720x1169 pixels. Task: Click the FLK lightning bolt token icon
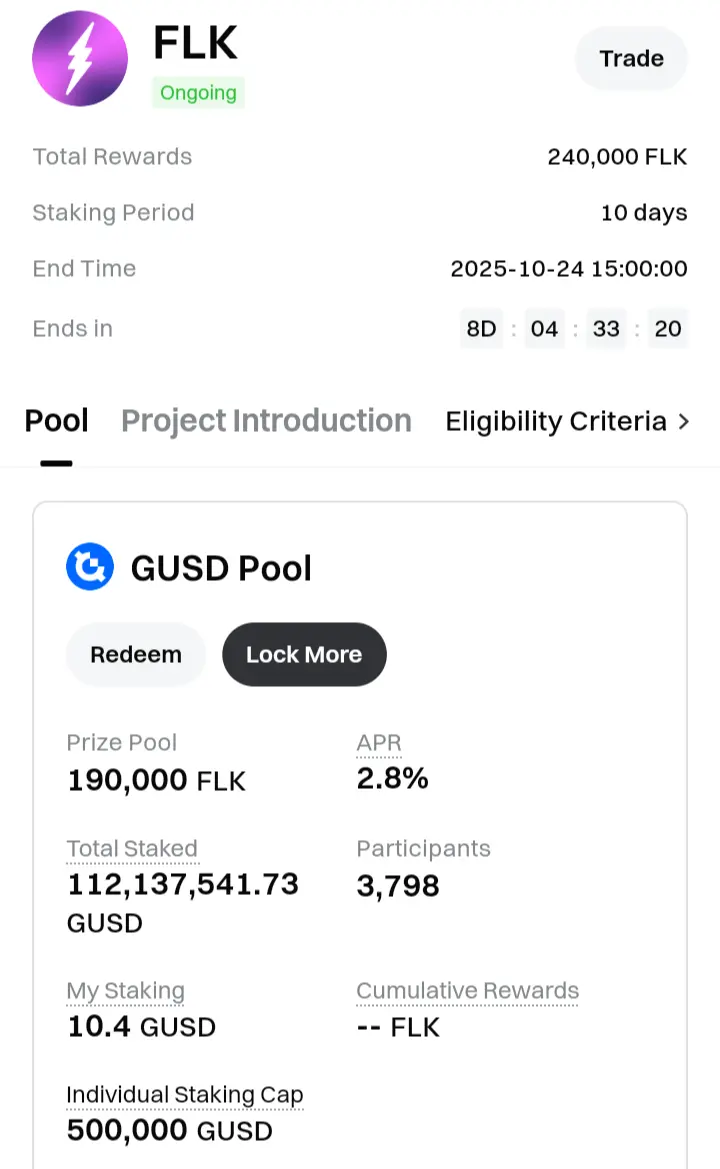coord(80,59)
